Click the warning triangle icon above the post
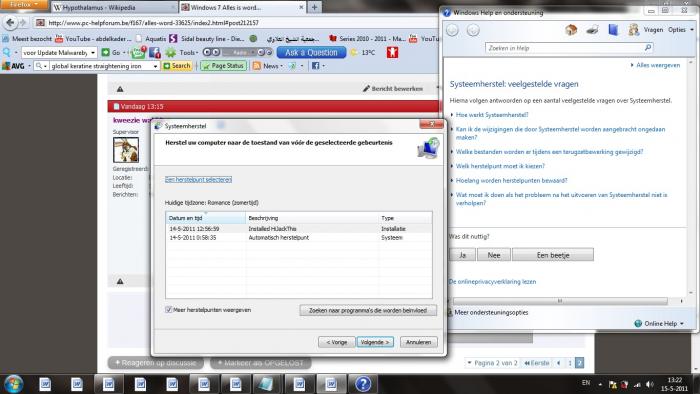The width and height of the screenshot is (700, 394). coord(120,89)
